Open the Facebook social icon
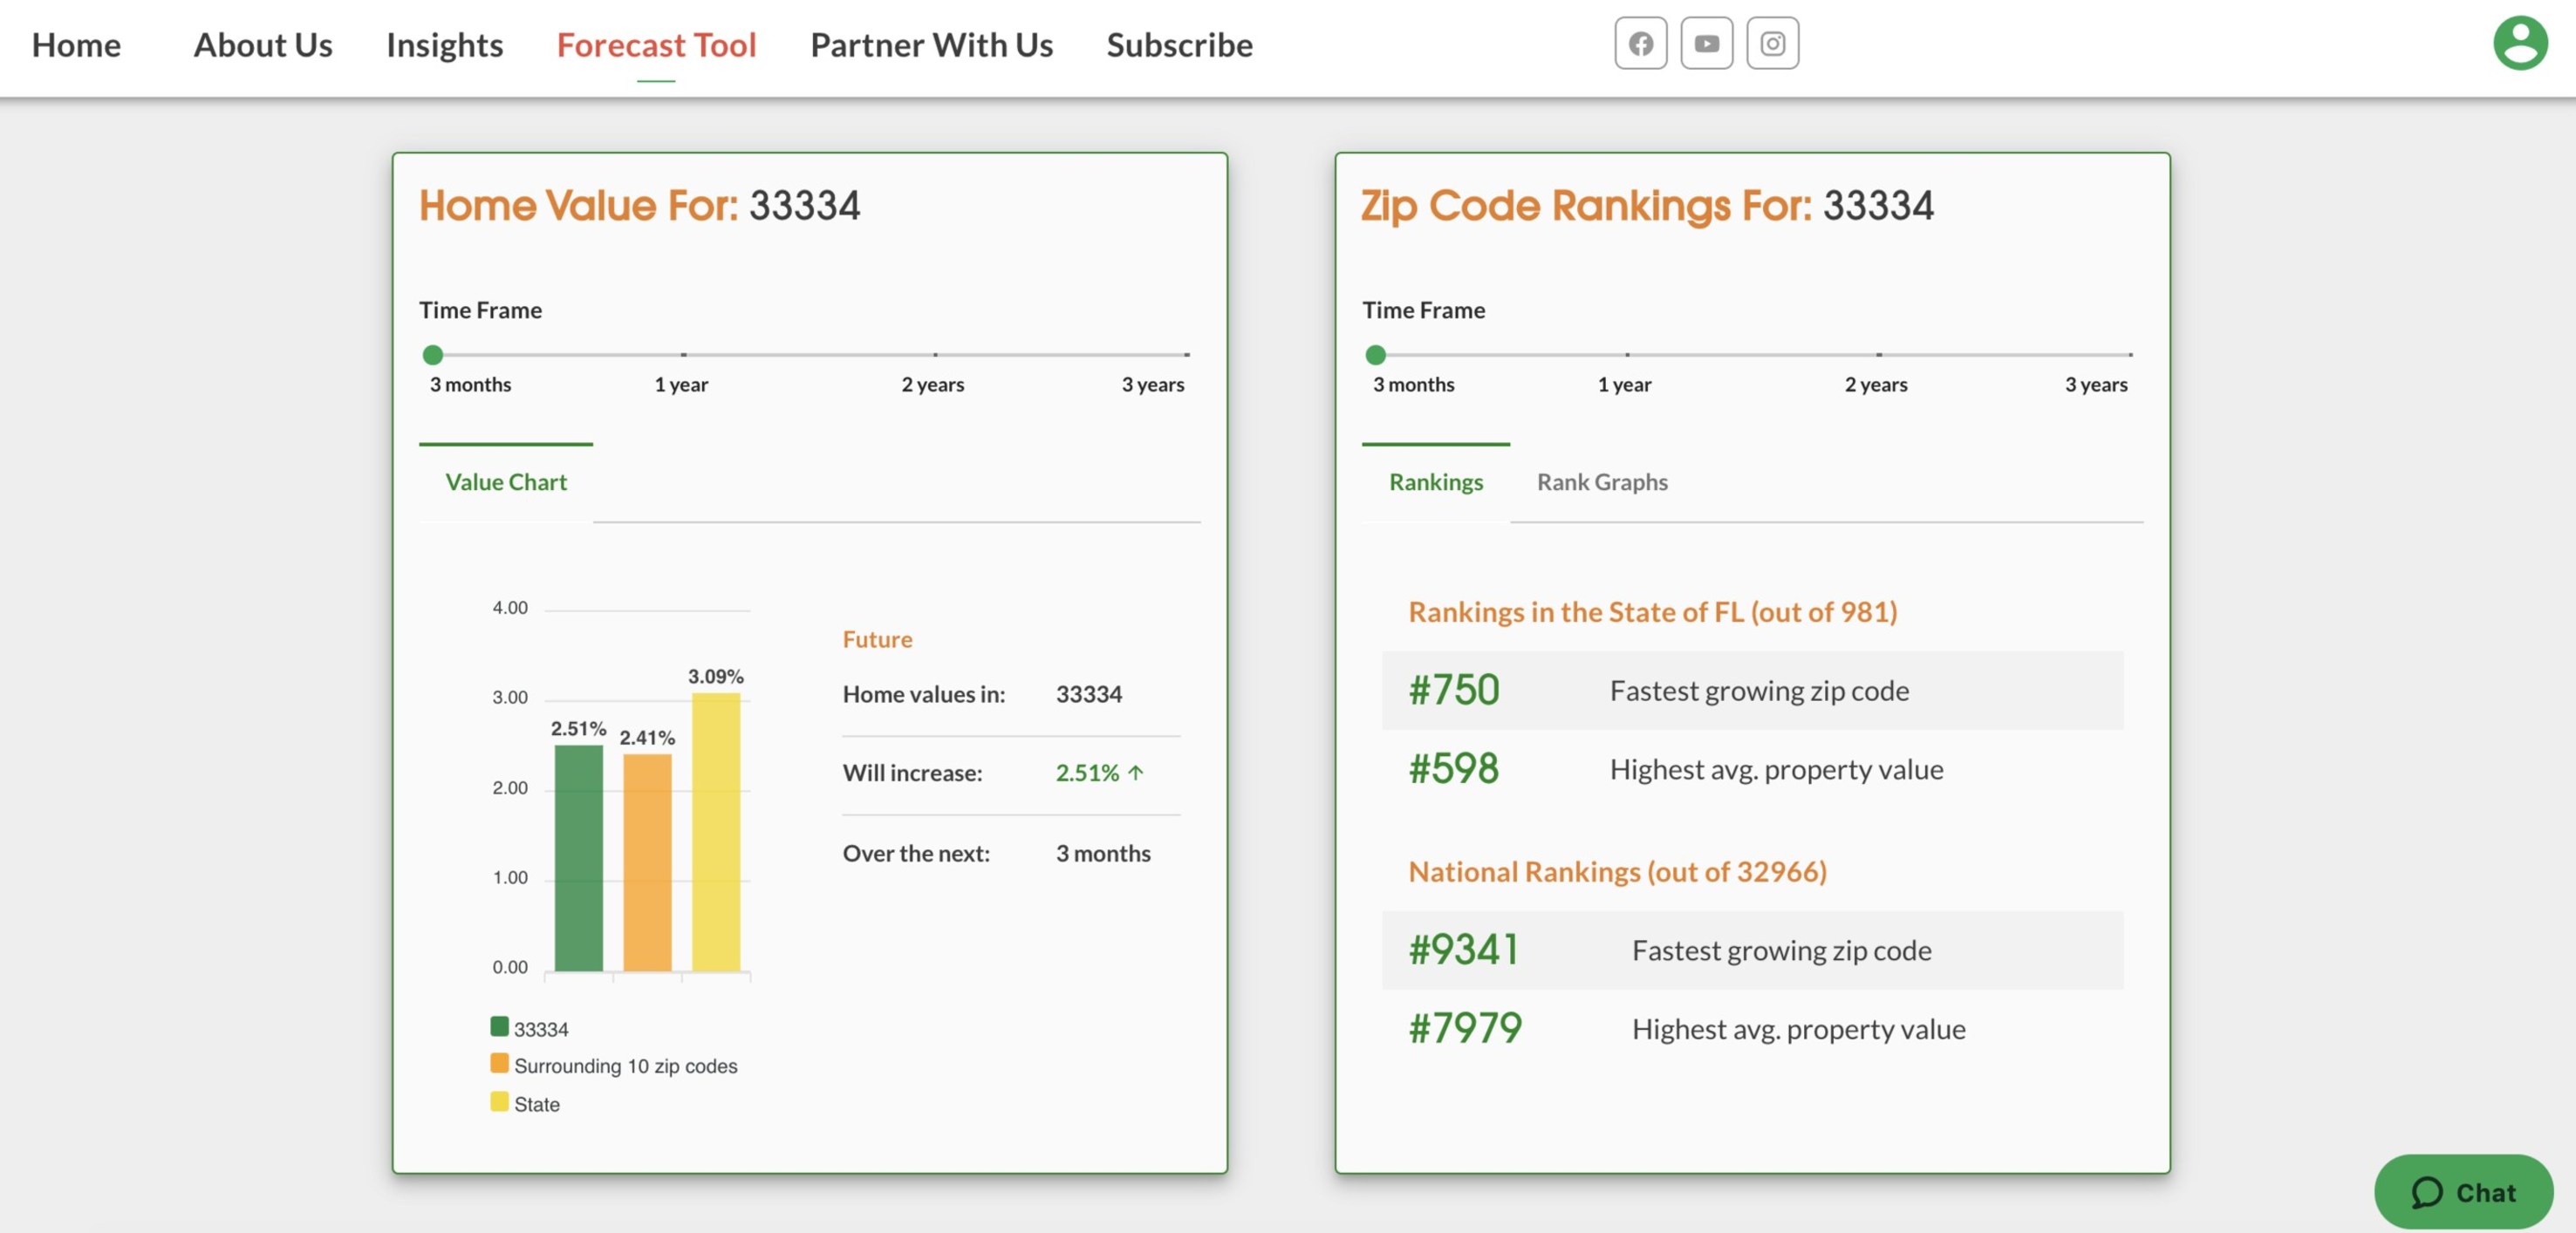Image resolution: width=2576 pixels, height=1233 pixels. [x=1640, y=43]
